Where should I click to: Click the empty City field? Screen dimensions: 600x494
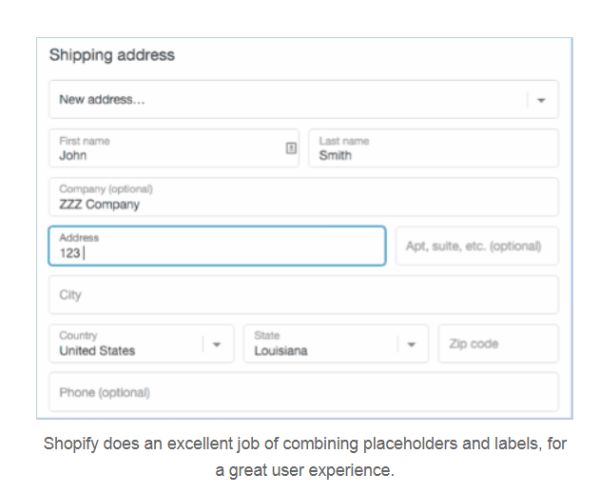(303, 295)
